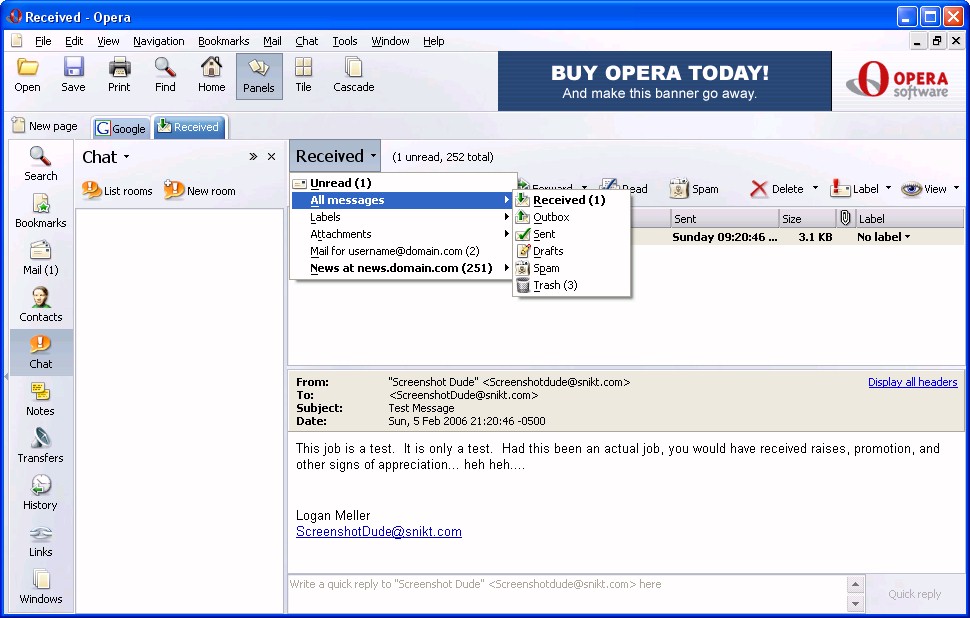Close the Chat panel with the X
This screenshot has height=618, width=970.
click(271, 157)
